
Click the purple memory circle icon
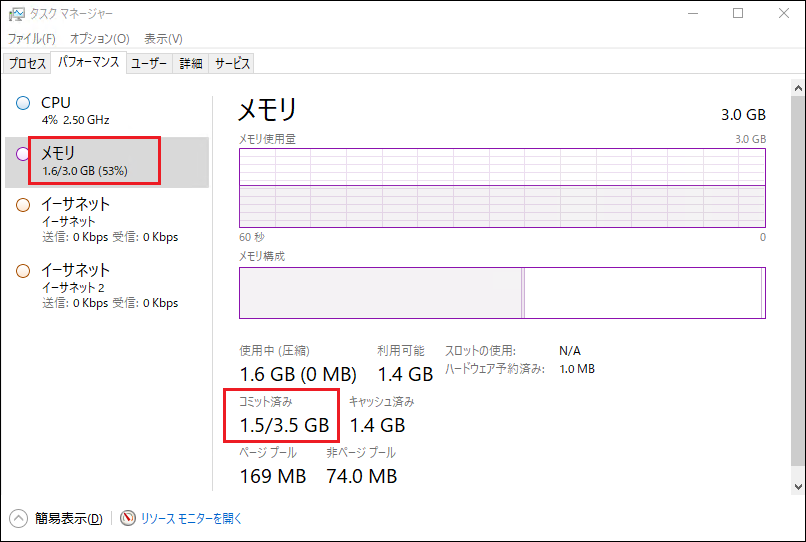point(23,154)
